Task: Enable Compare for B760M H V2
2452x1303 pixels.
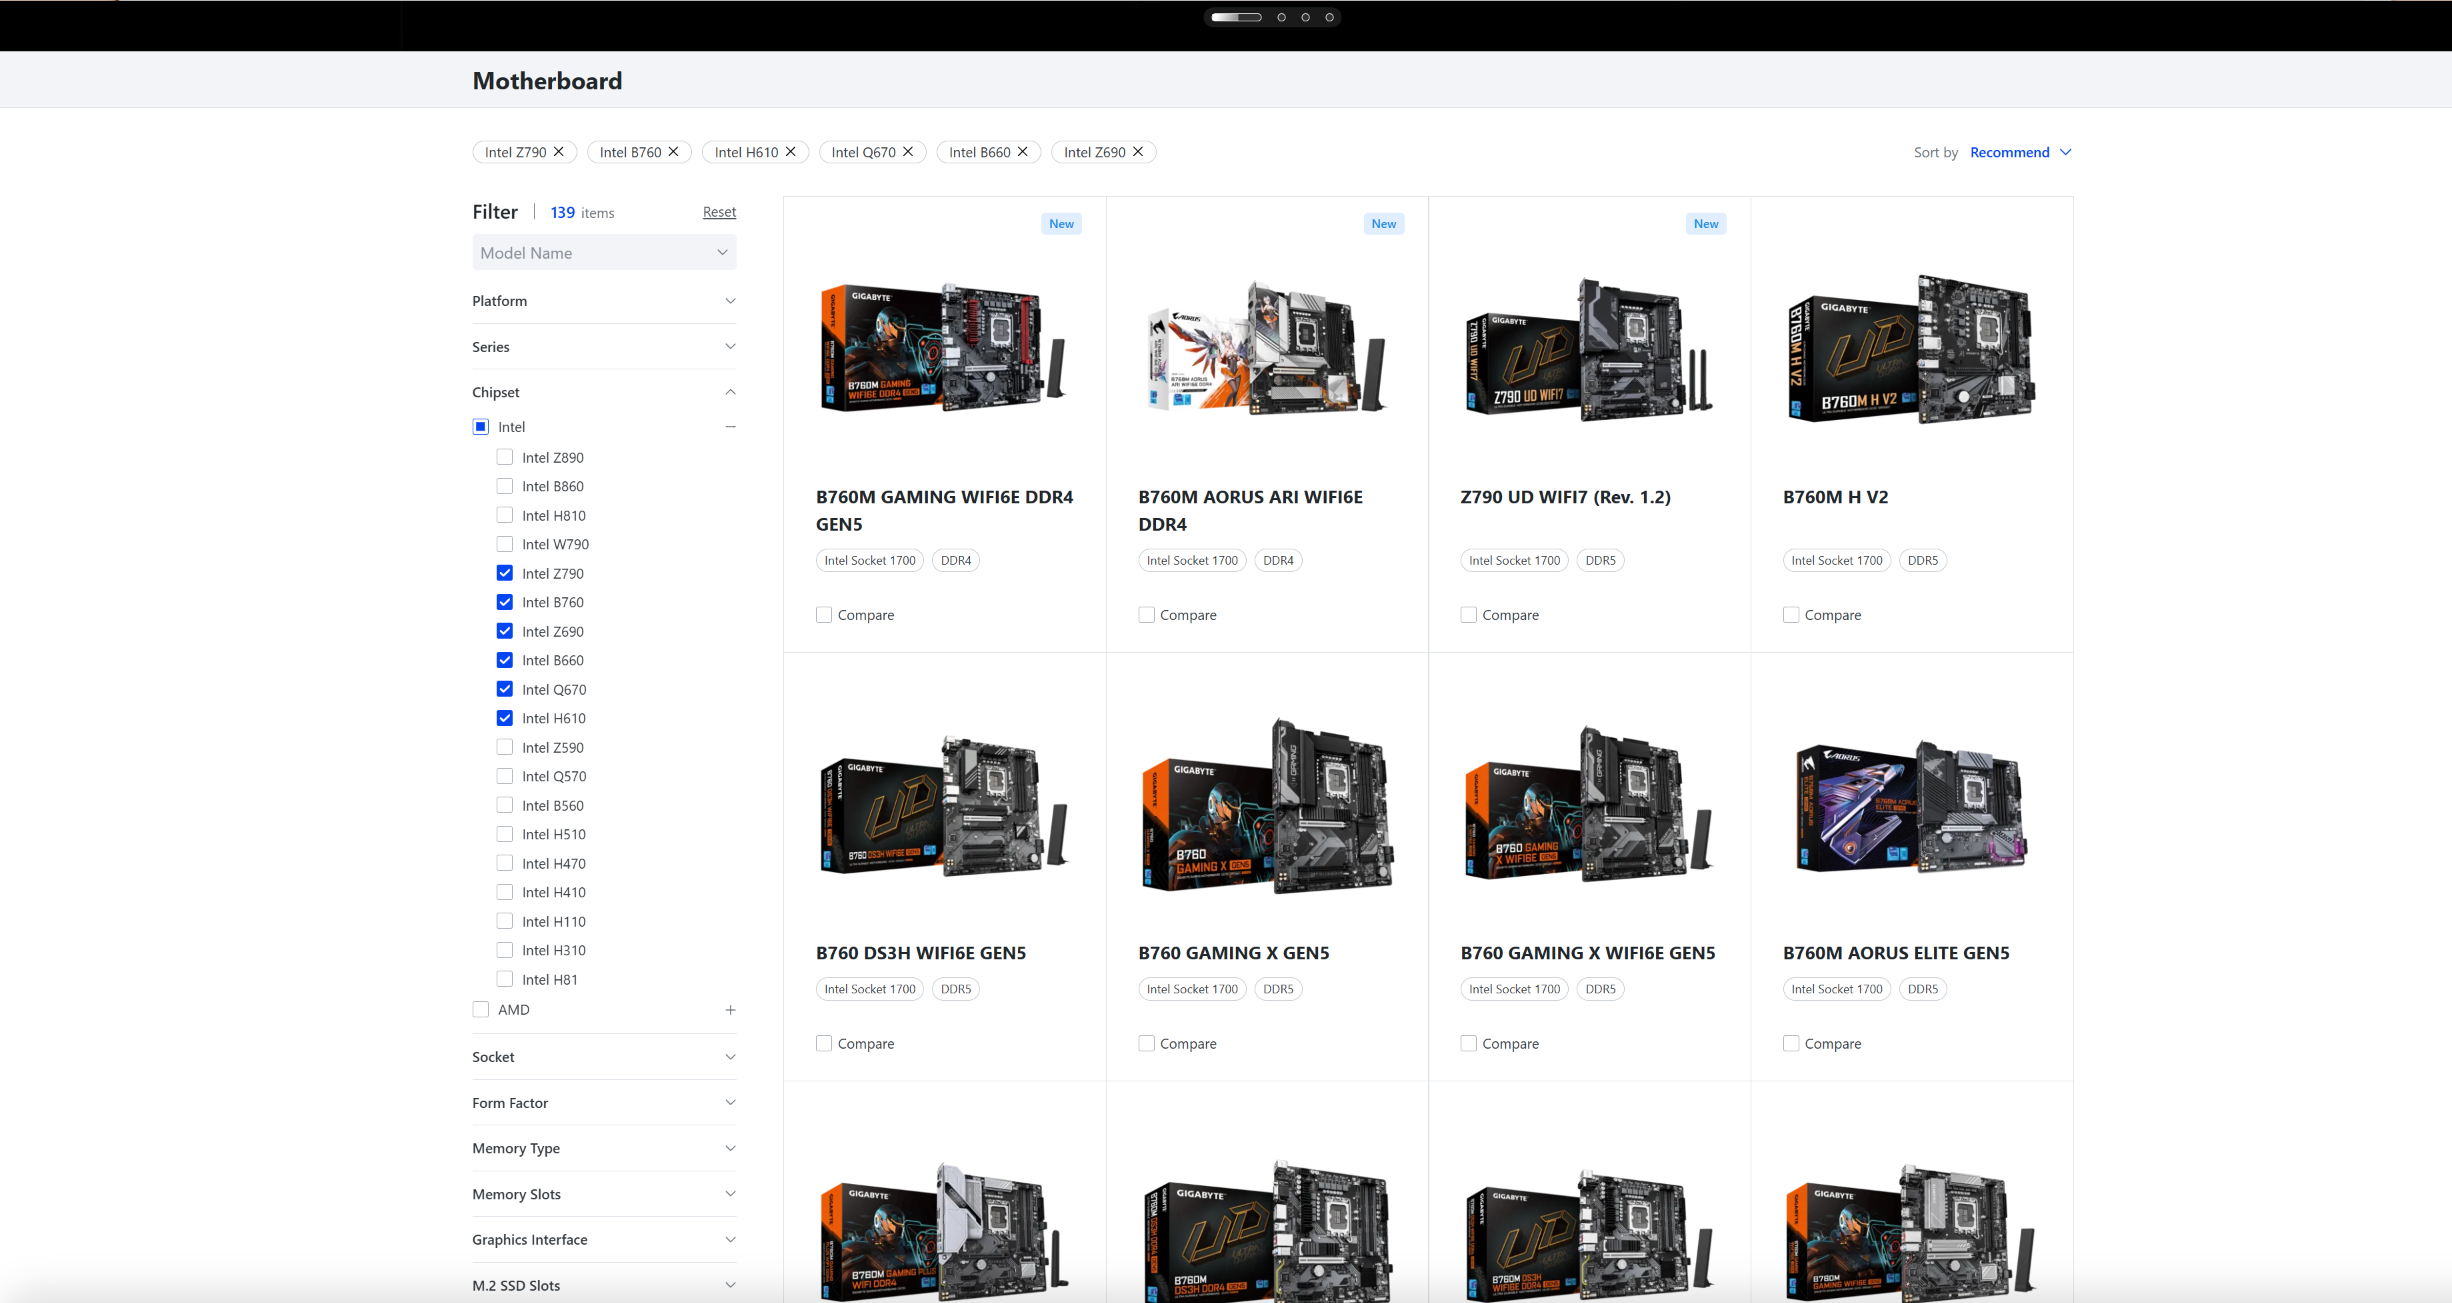Action: (1791, 615)
